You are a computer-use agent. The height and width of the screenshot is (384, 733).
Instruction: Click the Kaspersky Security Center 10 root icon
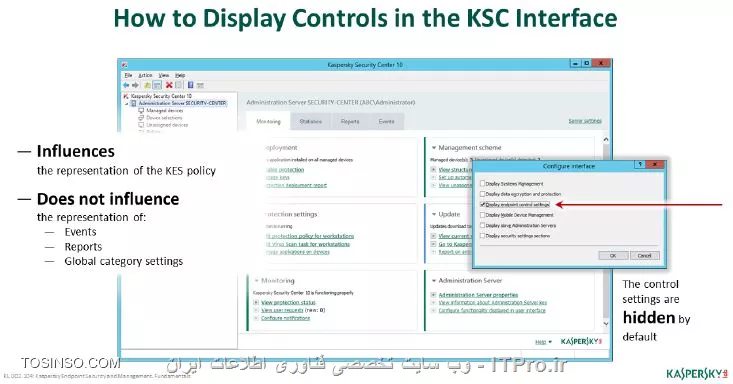coord(126,96)
